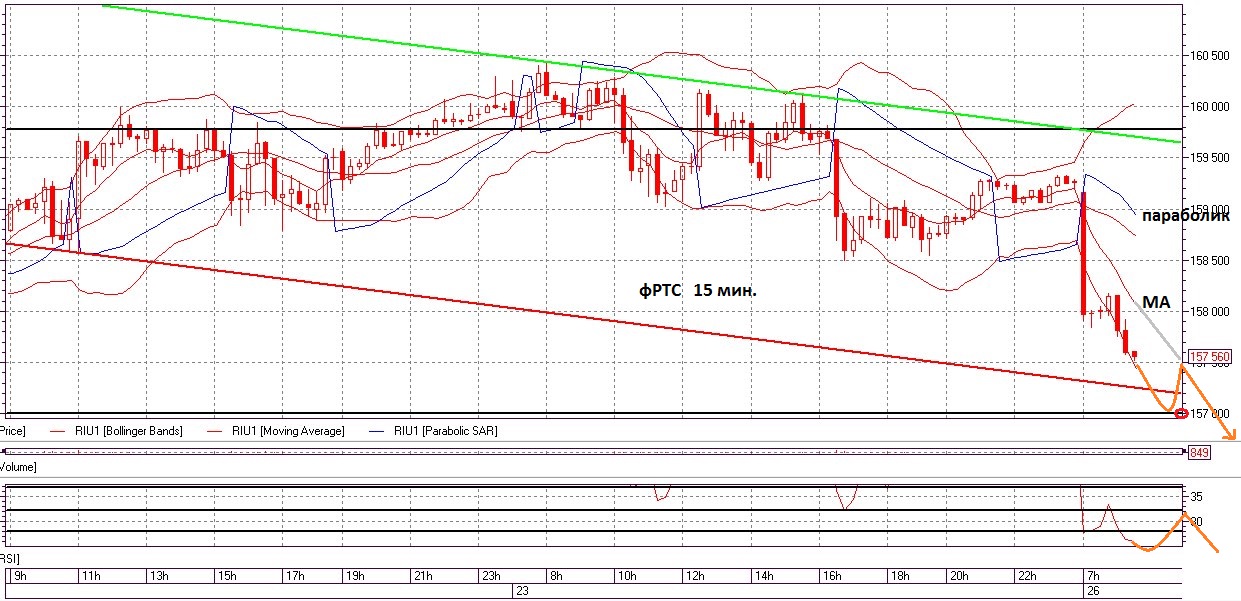
Task: Click the 14h time axis label
Action: click(x=762, y=577)
